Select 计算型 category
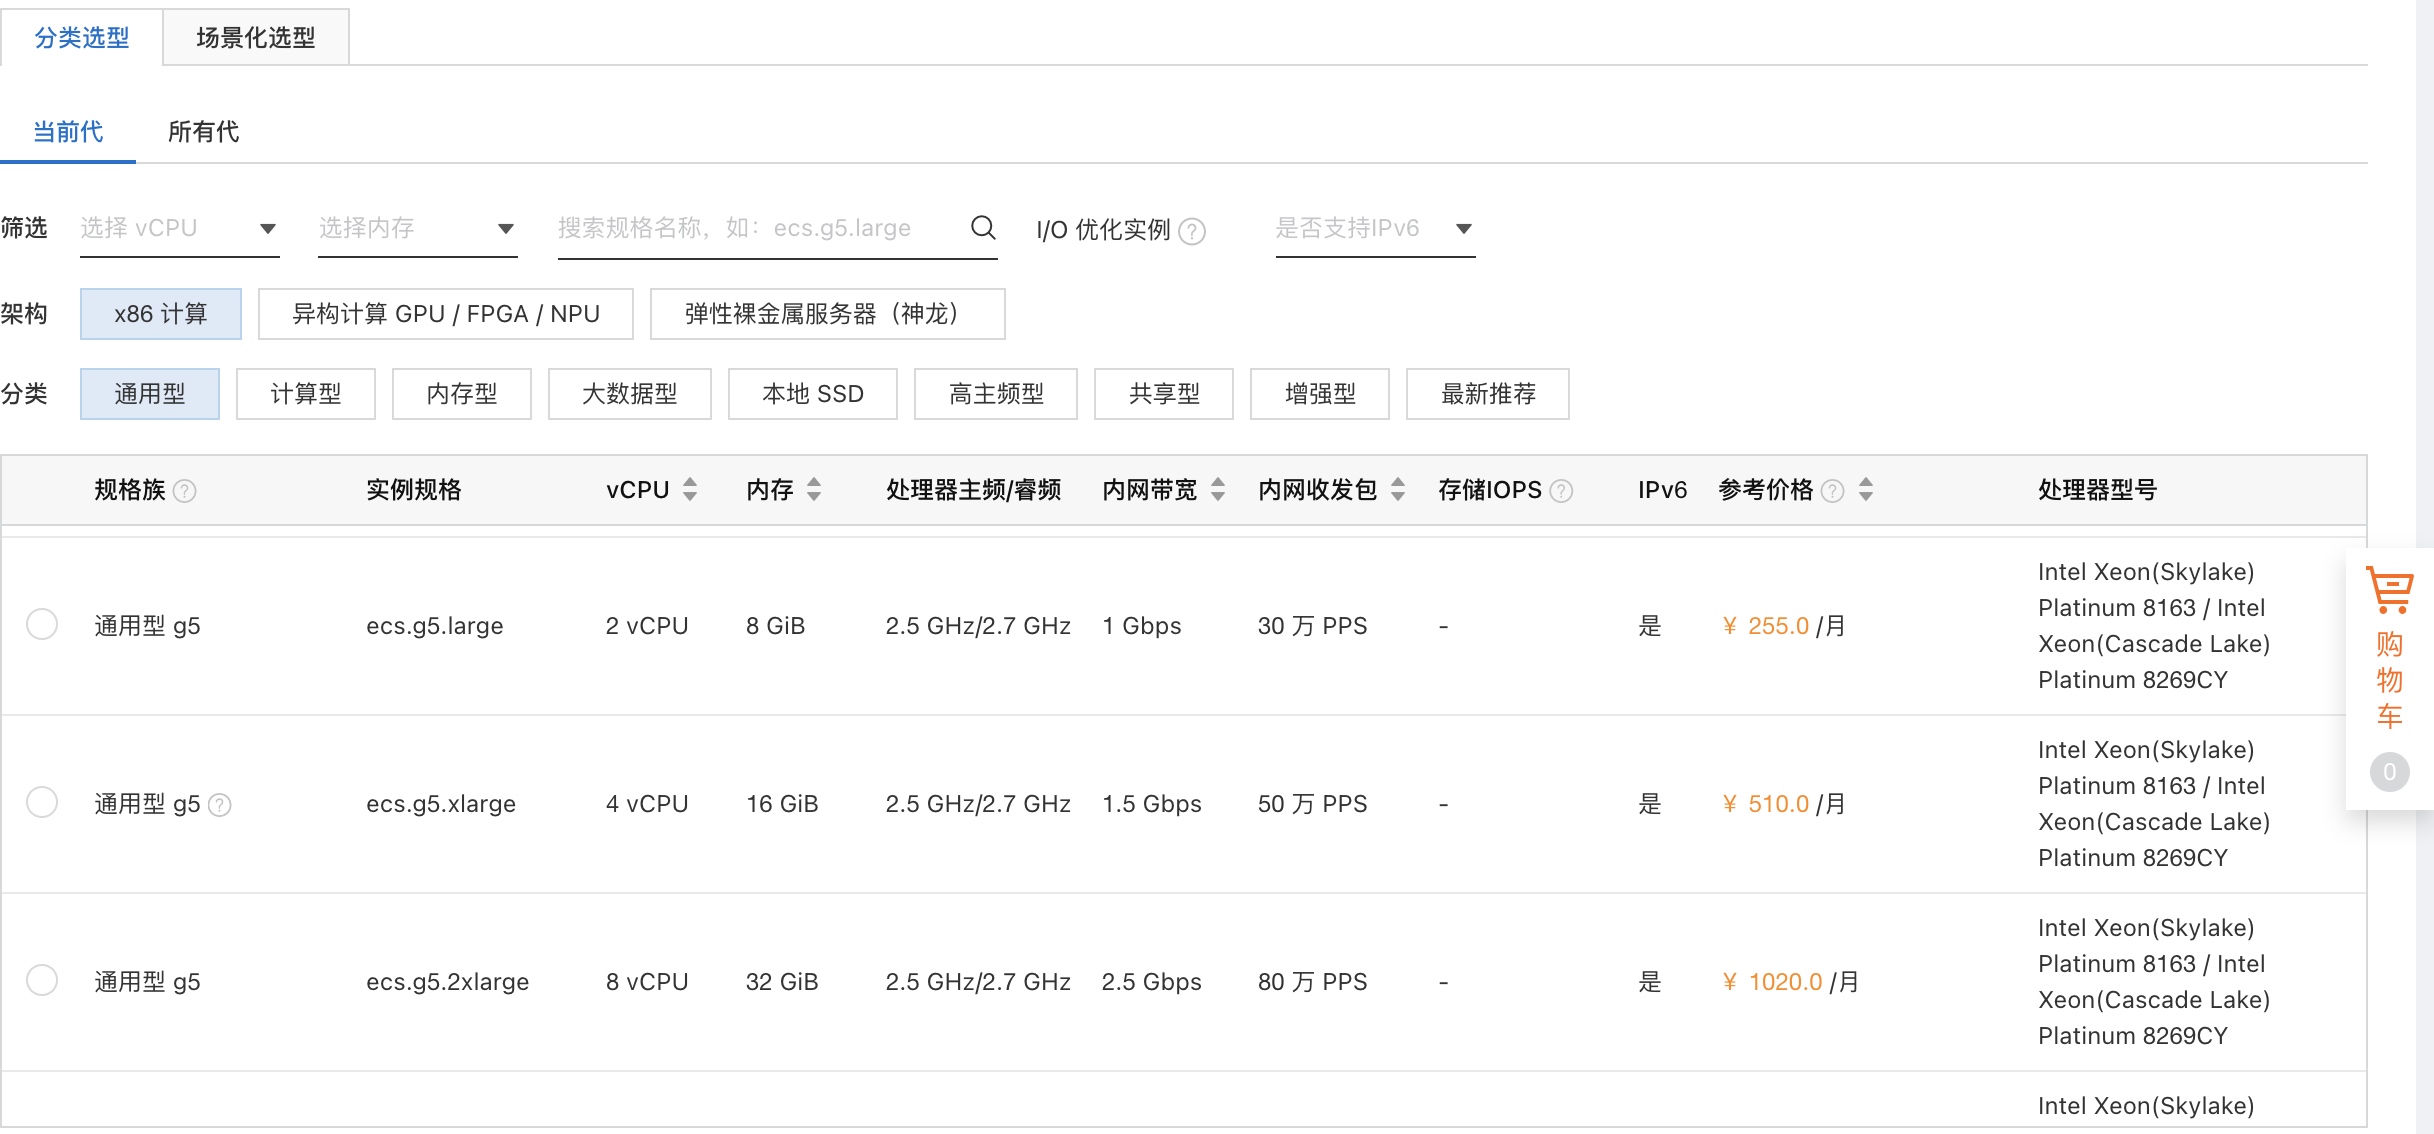This screenshot has height=1134, width=2434. [x=306, y=394]
